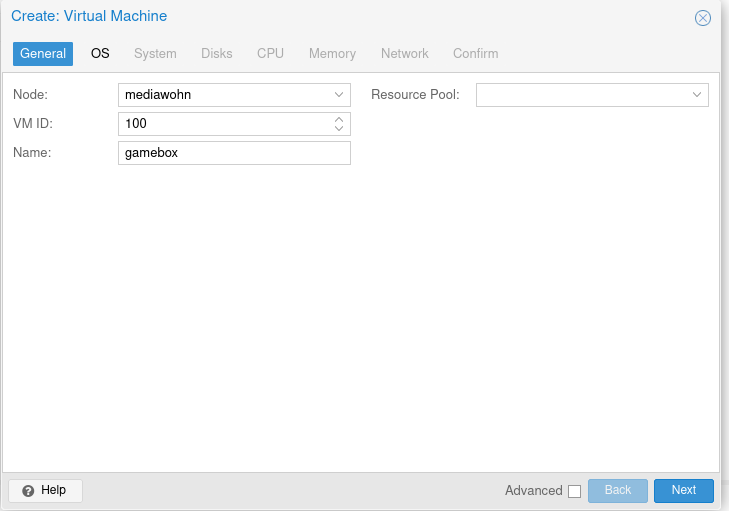Switch to the CPU tab
The height and width of the screenshot is (511, 729).
(270, 54)
